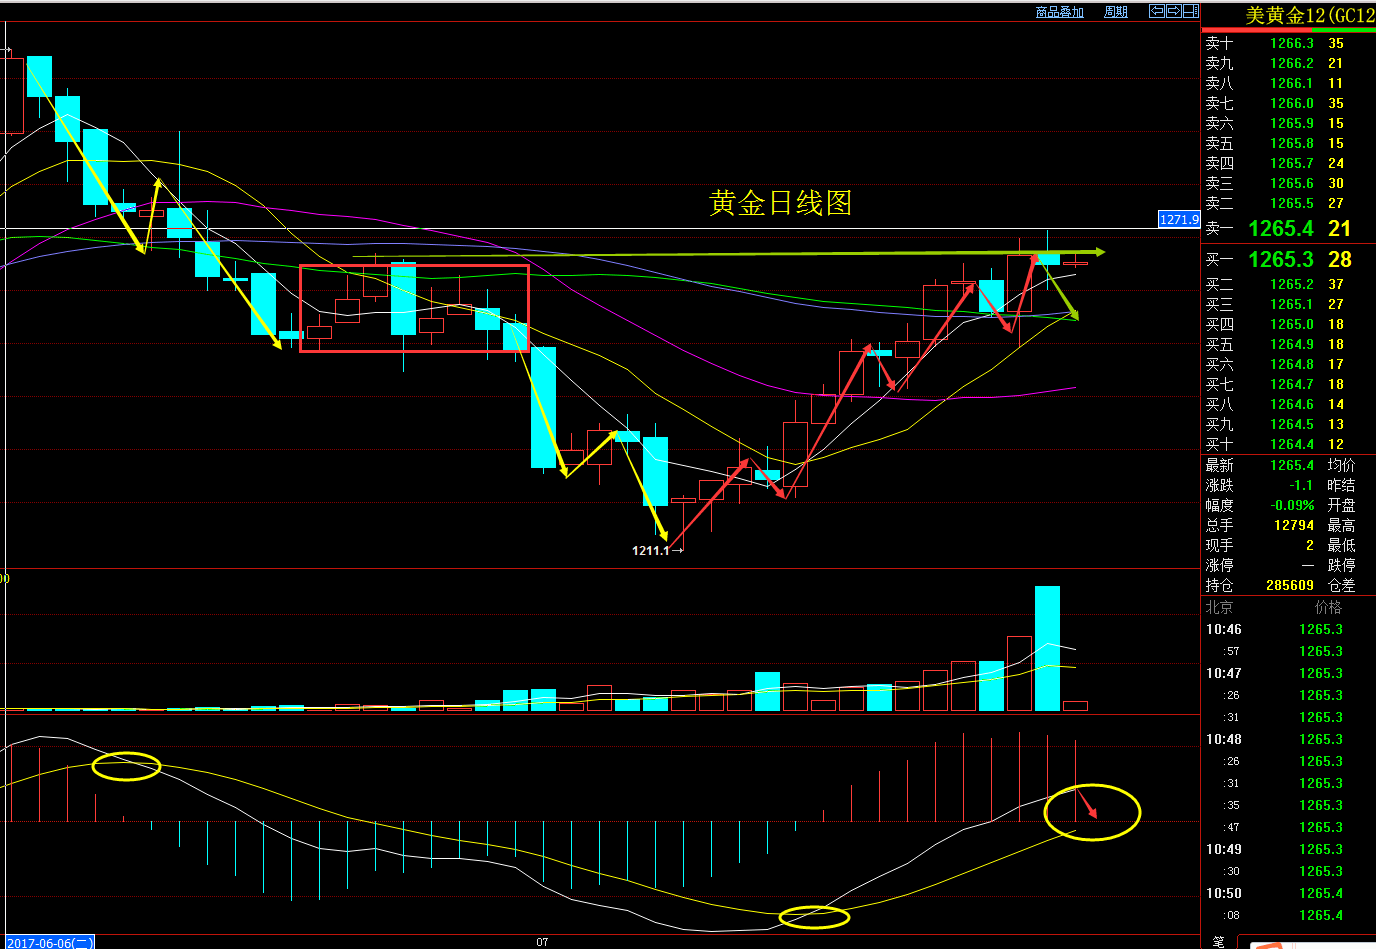Switch to the 笔 tick tab
This screenshot has width=1376, height=949.
(1218, 942)
